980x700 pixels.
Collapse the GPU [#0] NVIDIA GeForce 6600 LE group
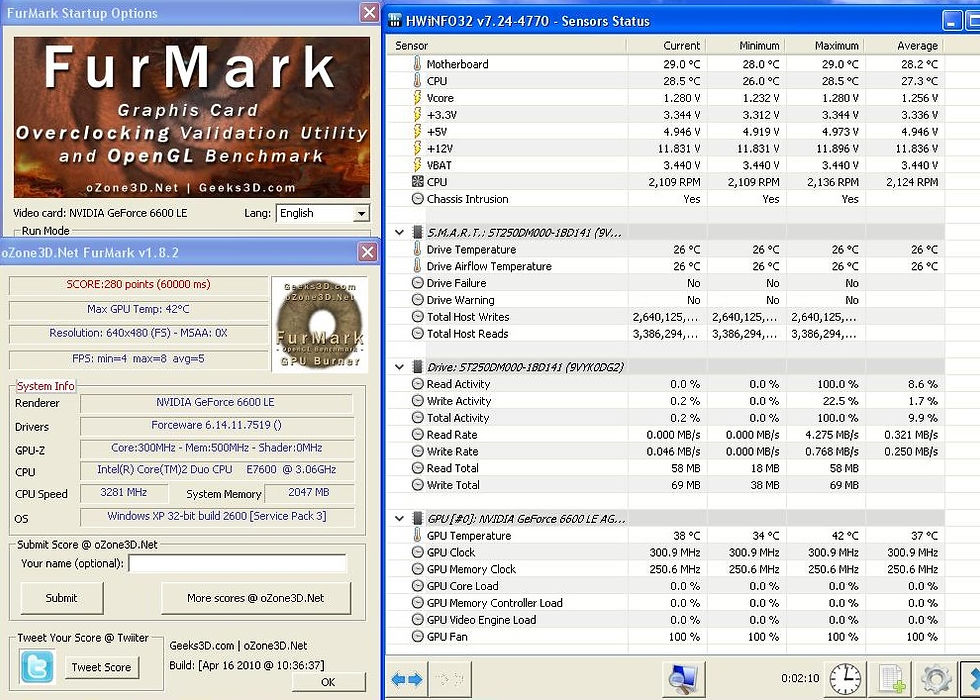coord(399,519)
